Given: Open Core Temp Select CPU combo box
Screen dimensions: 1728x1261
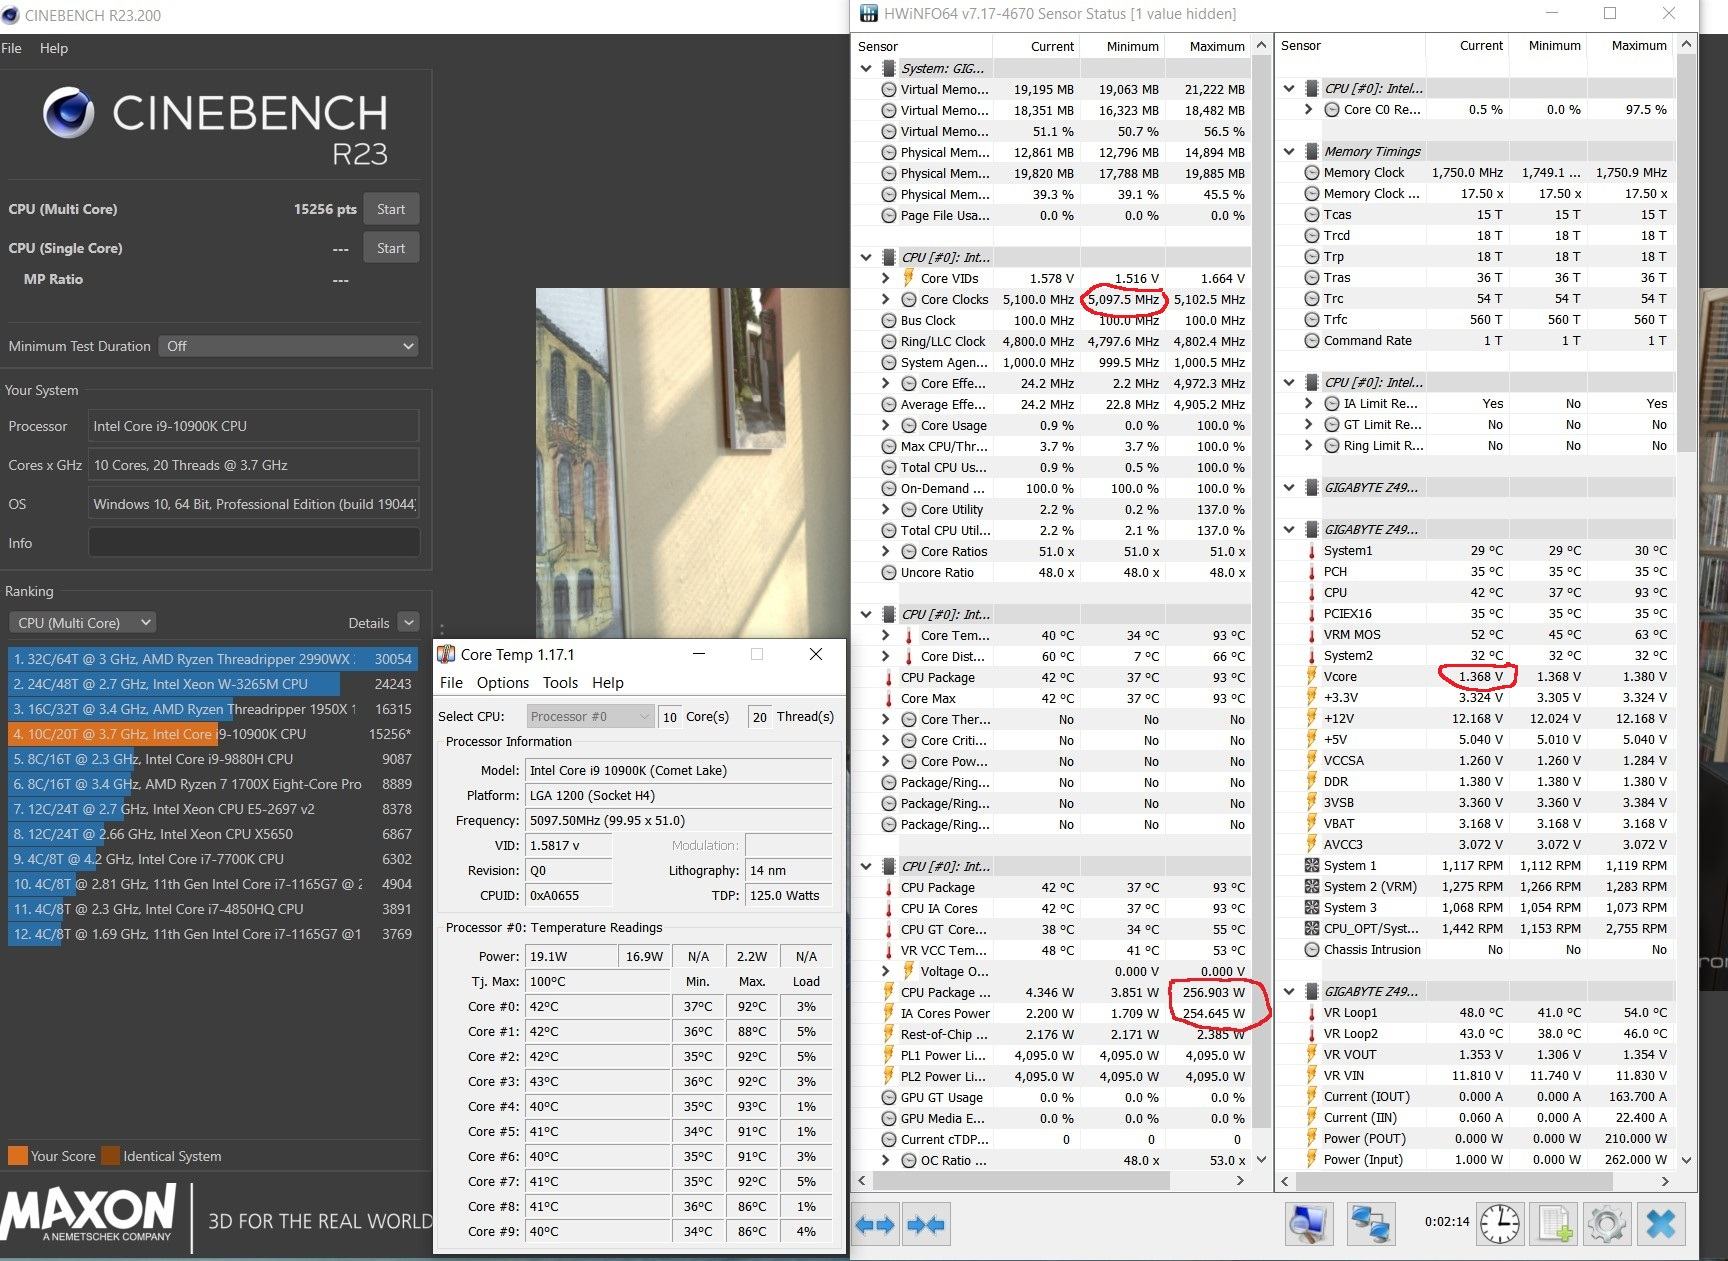Looking at the screenshot, I should coord(590,716).
